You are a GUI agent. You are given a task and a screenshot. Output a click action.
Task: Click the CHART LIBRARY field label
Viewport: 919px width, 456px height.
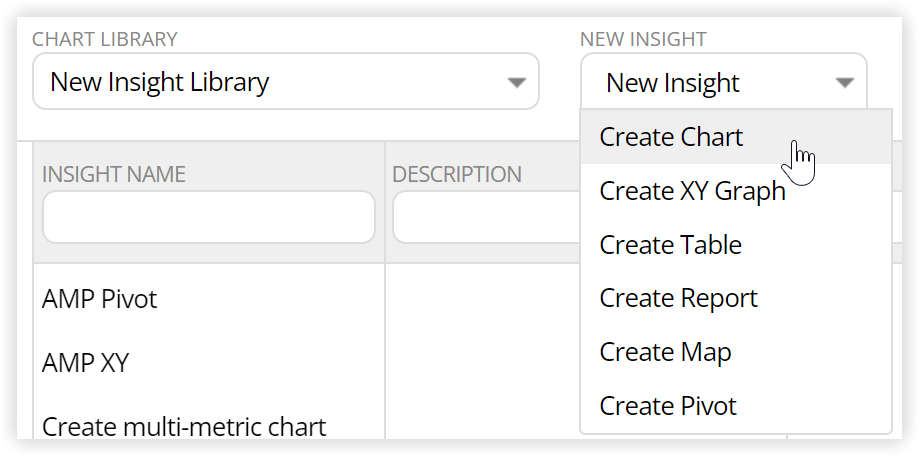pyautogui.click(x=104, y=39)
